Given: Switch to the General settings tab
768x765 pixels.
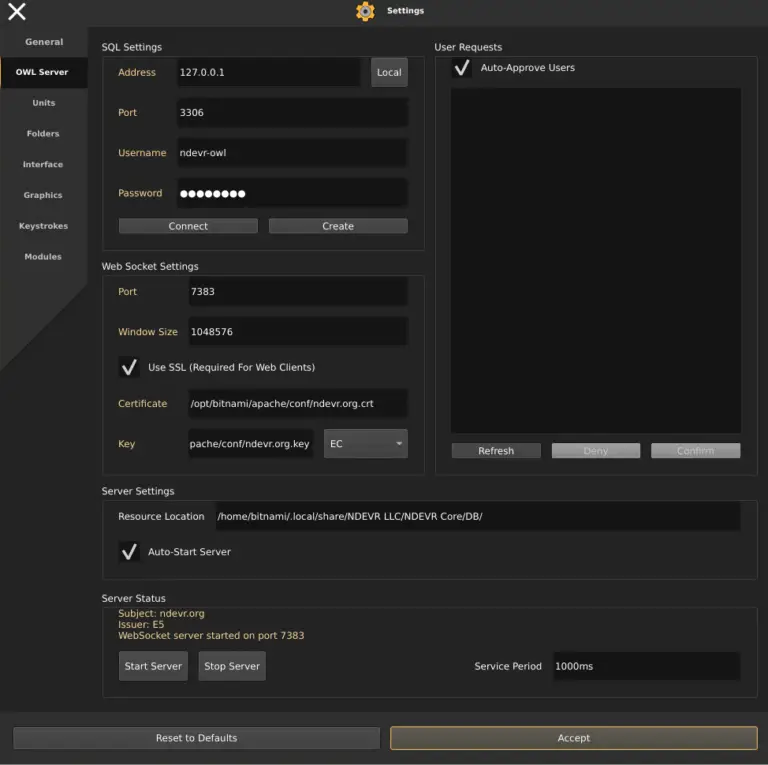Looking at the screenshot, I should click(x=44, y=42).
